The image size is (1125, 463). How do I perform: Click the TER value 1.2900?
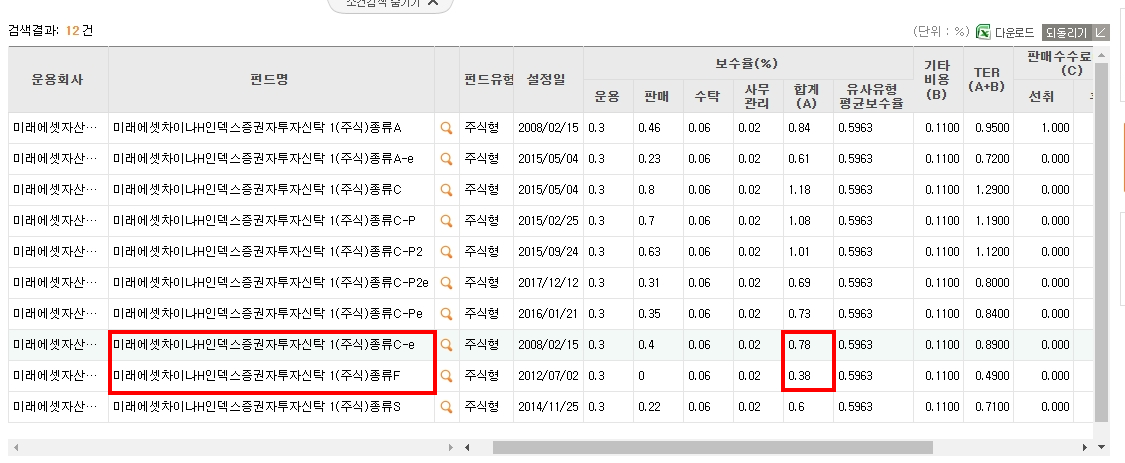(992, 190)
